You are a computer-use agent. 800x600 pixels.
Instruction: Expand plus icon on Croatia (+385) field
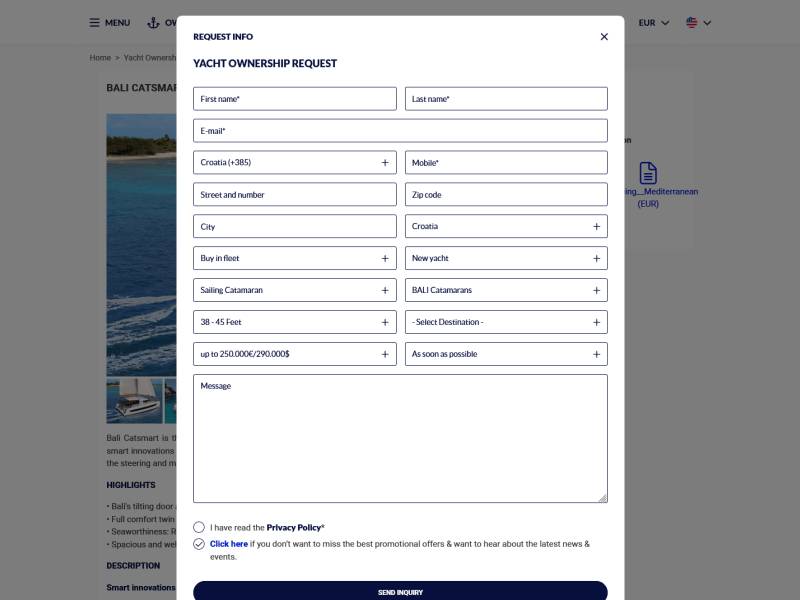coord(385,162)
